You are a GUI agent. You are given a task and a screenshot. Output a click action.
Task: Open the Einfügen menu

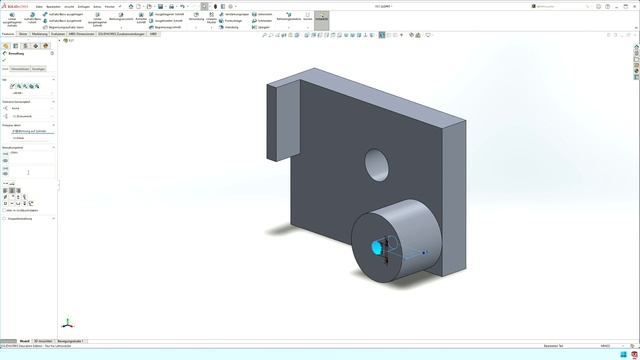(84, 7)
